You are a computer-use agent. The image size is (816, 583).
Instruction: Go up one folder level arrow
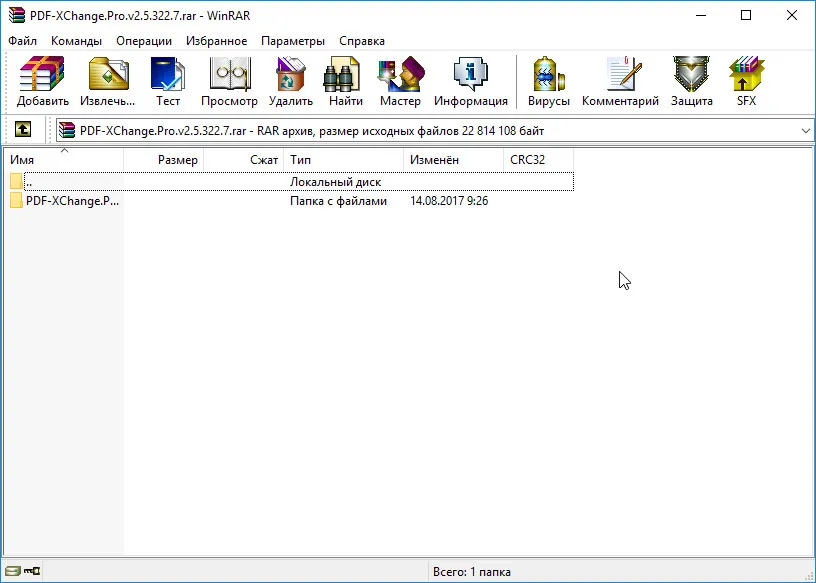click(x=22, y=129)
